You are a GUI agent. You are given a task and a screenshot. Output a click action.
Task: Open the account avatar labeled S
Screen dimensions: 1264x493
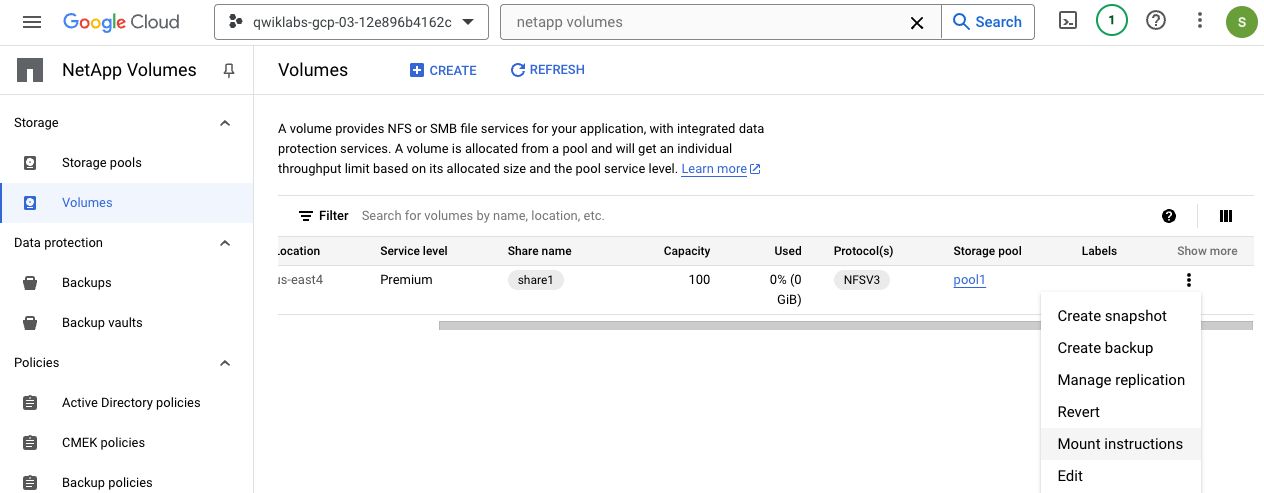pos(1241,22)
